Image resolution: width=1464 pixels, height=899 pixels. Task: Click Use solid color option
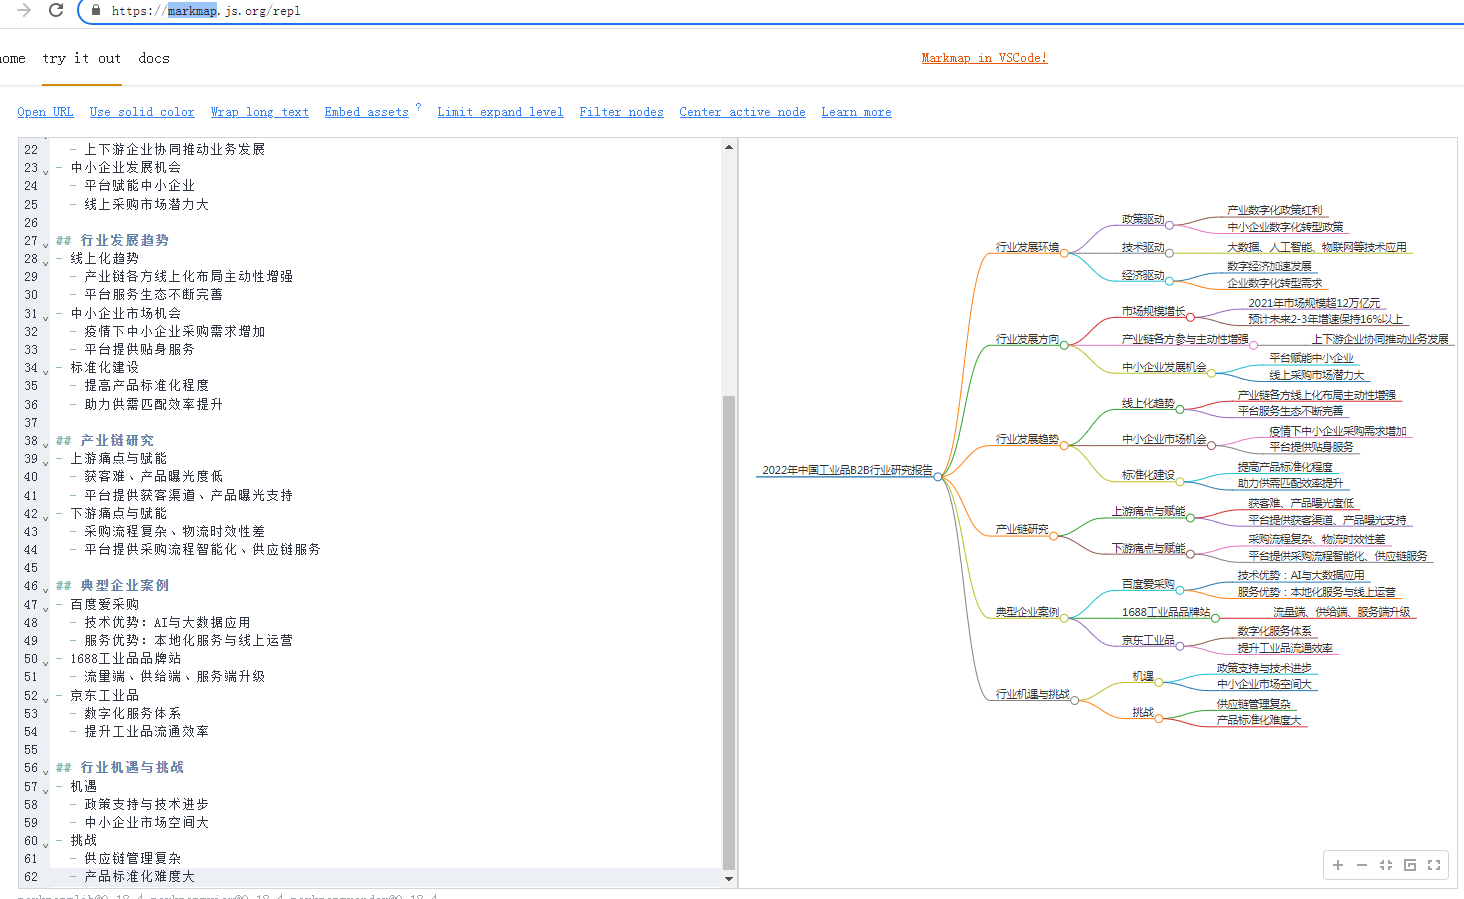tap(142, 112)
